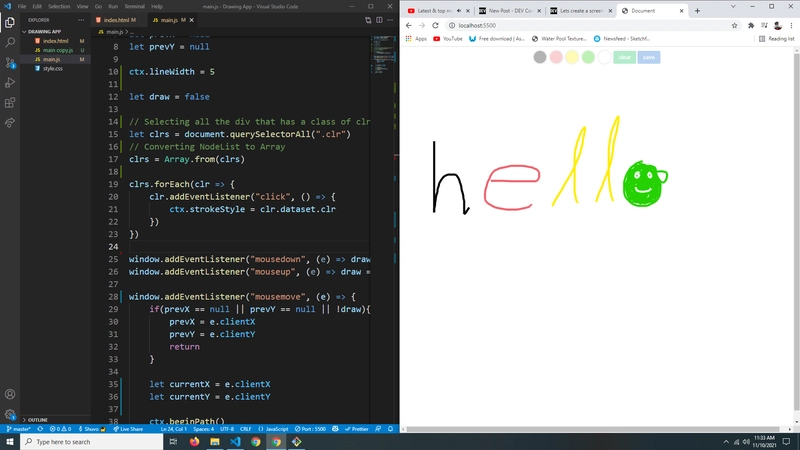Open the File menu

tap(22, 7)
